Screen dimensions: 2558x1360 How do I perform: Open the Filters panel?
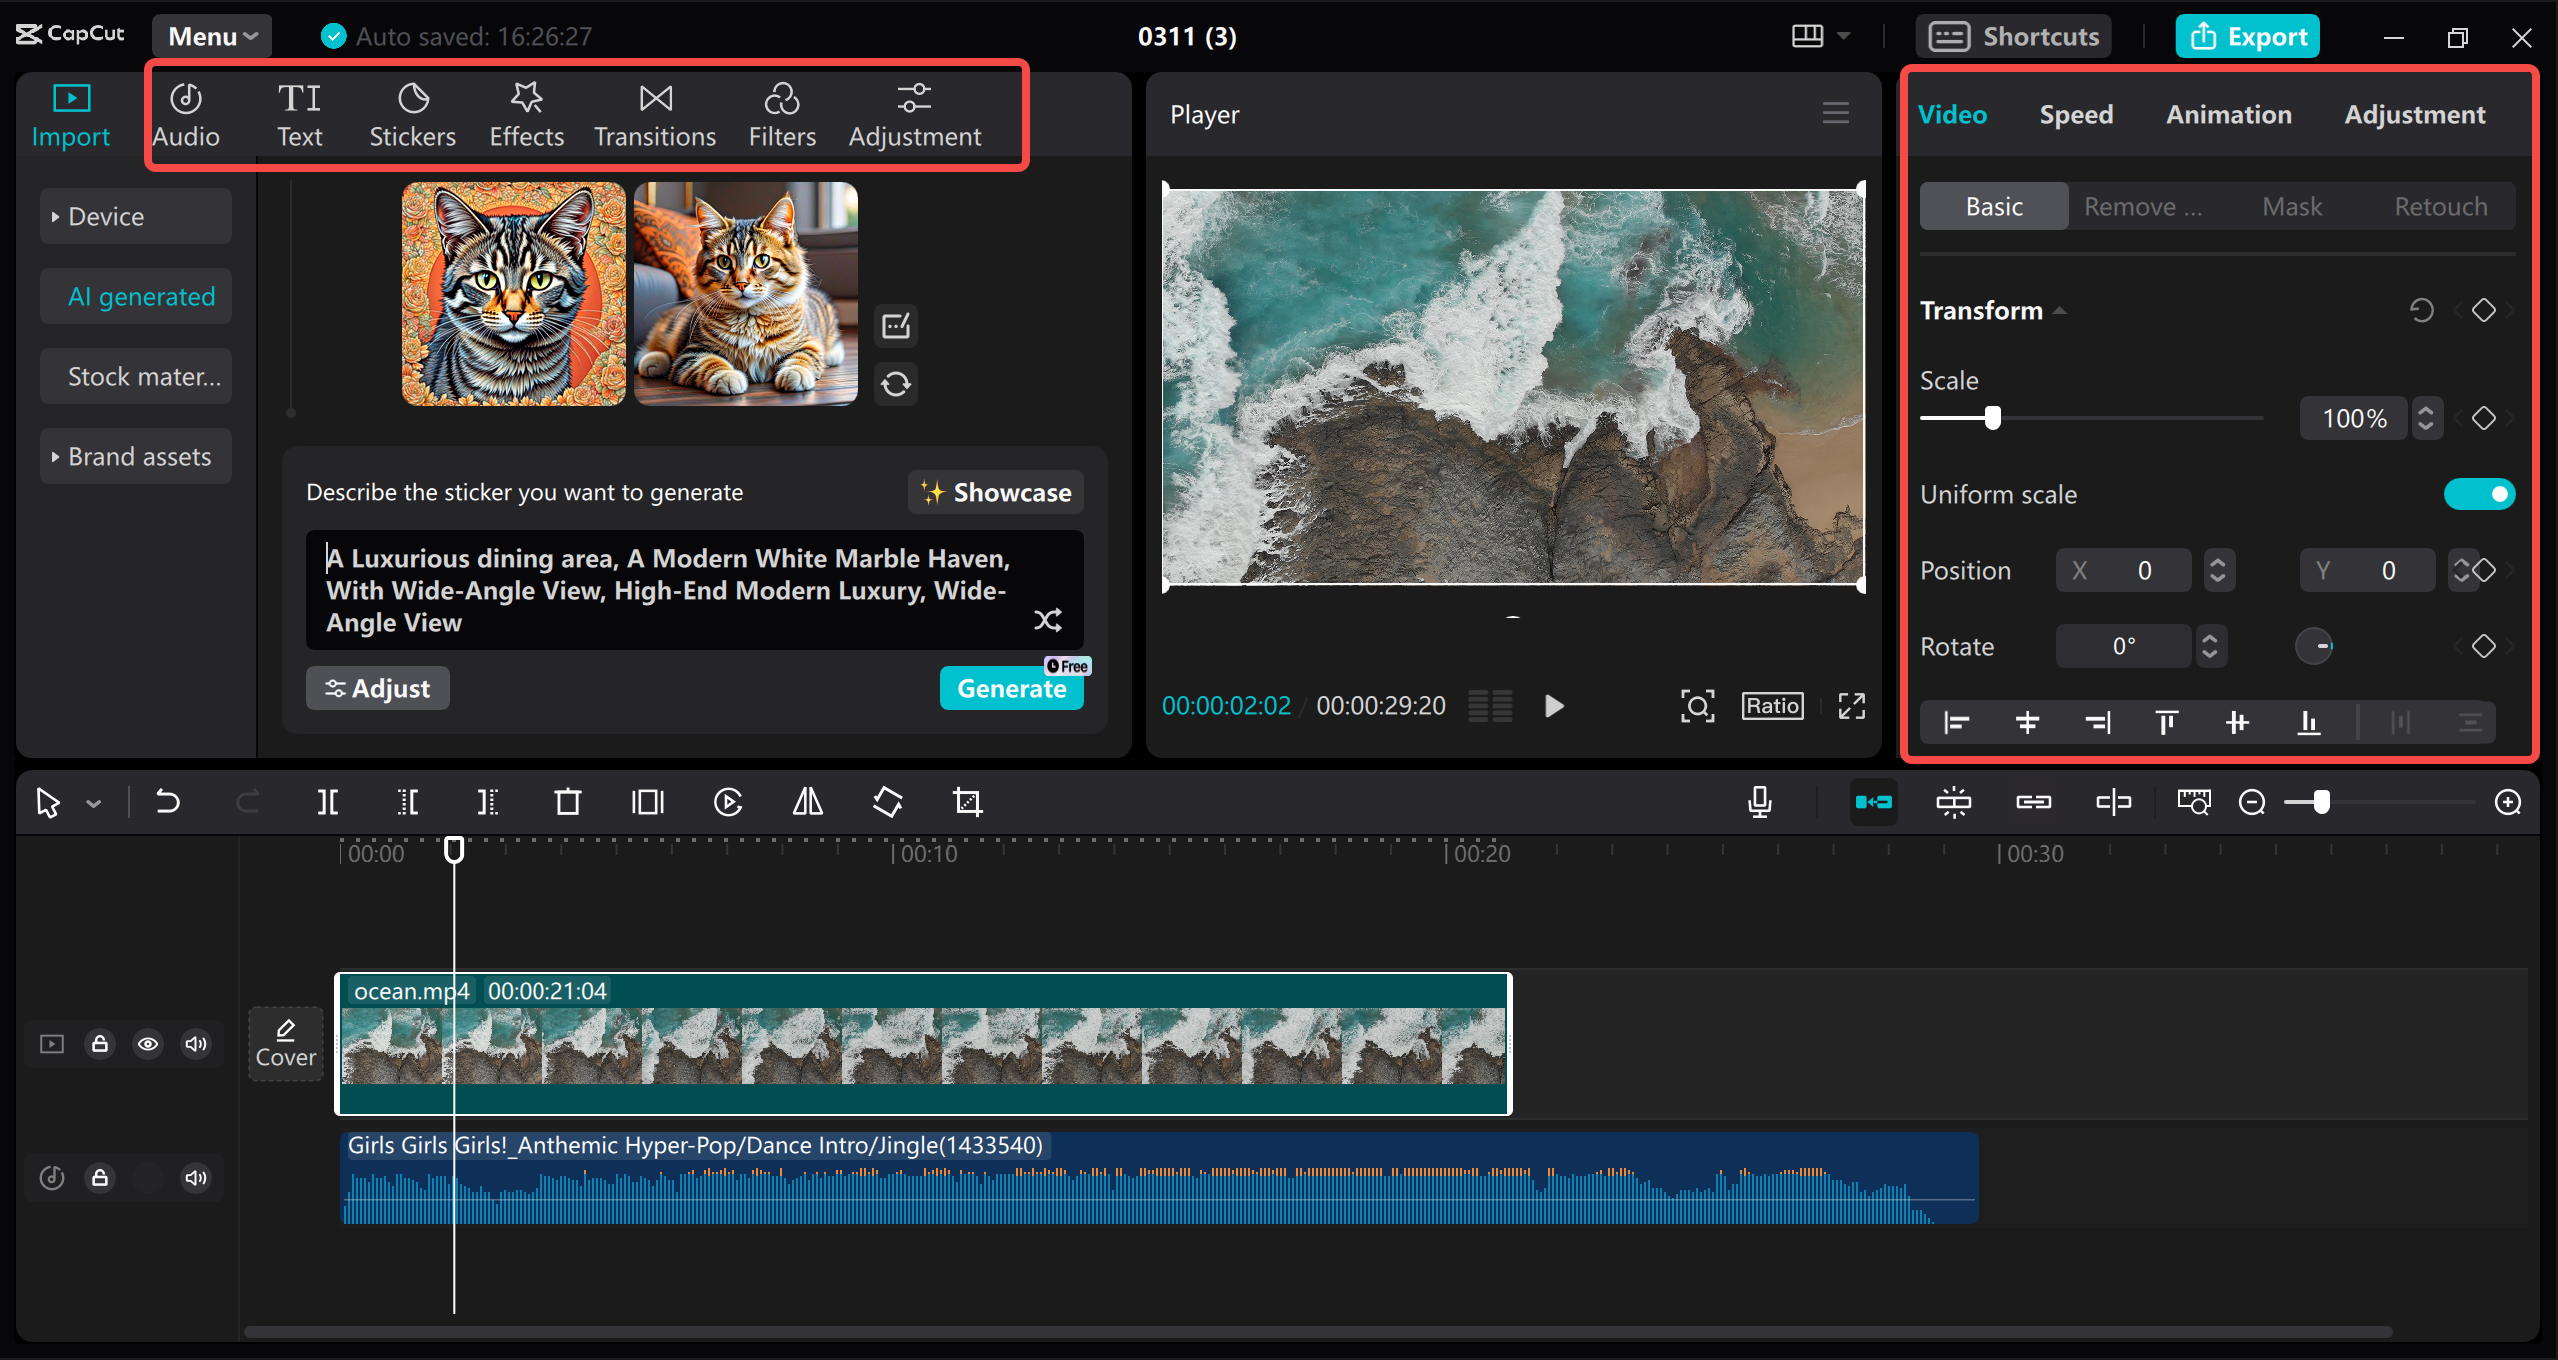(x=782, y=113)
